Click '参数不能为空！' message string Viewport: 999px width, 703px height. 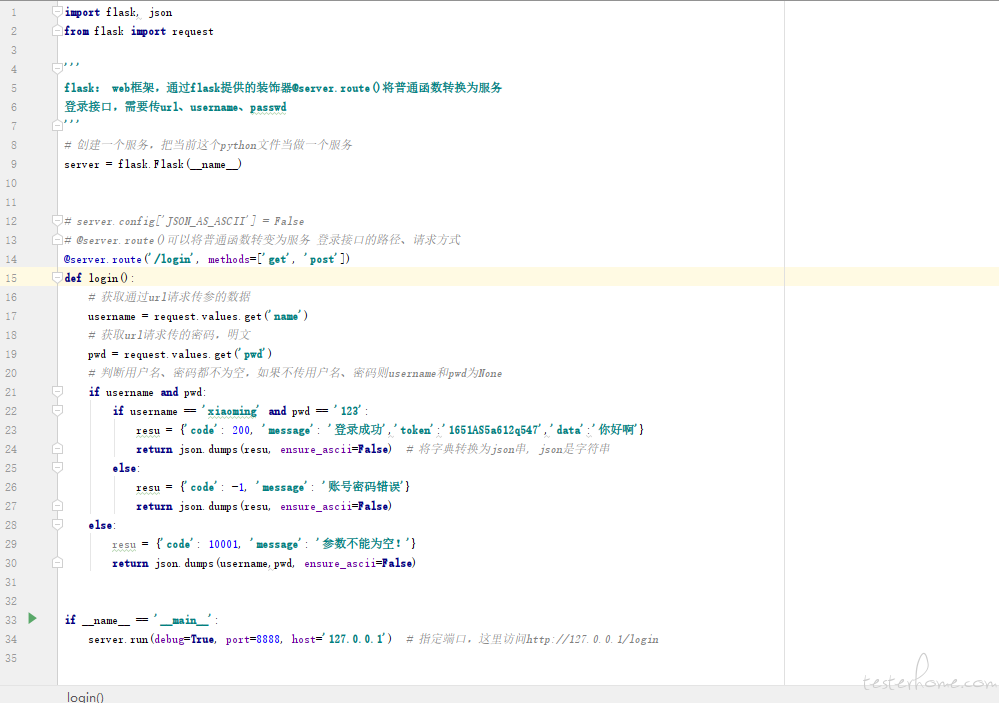click(363, 544)
